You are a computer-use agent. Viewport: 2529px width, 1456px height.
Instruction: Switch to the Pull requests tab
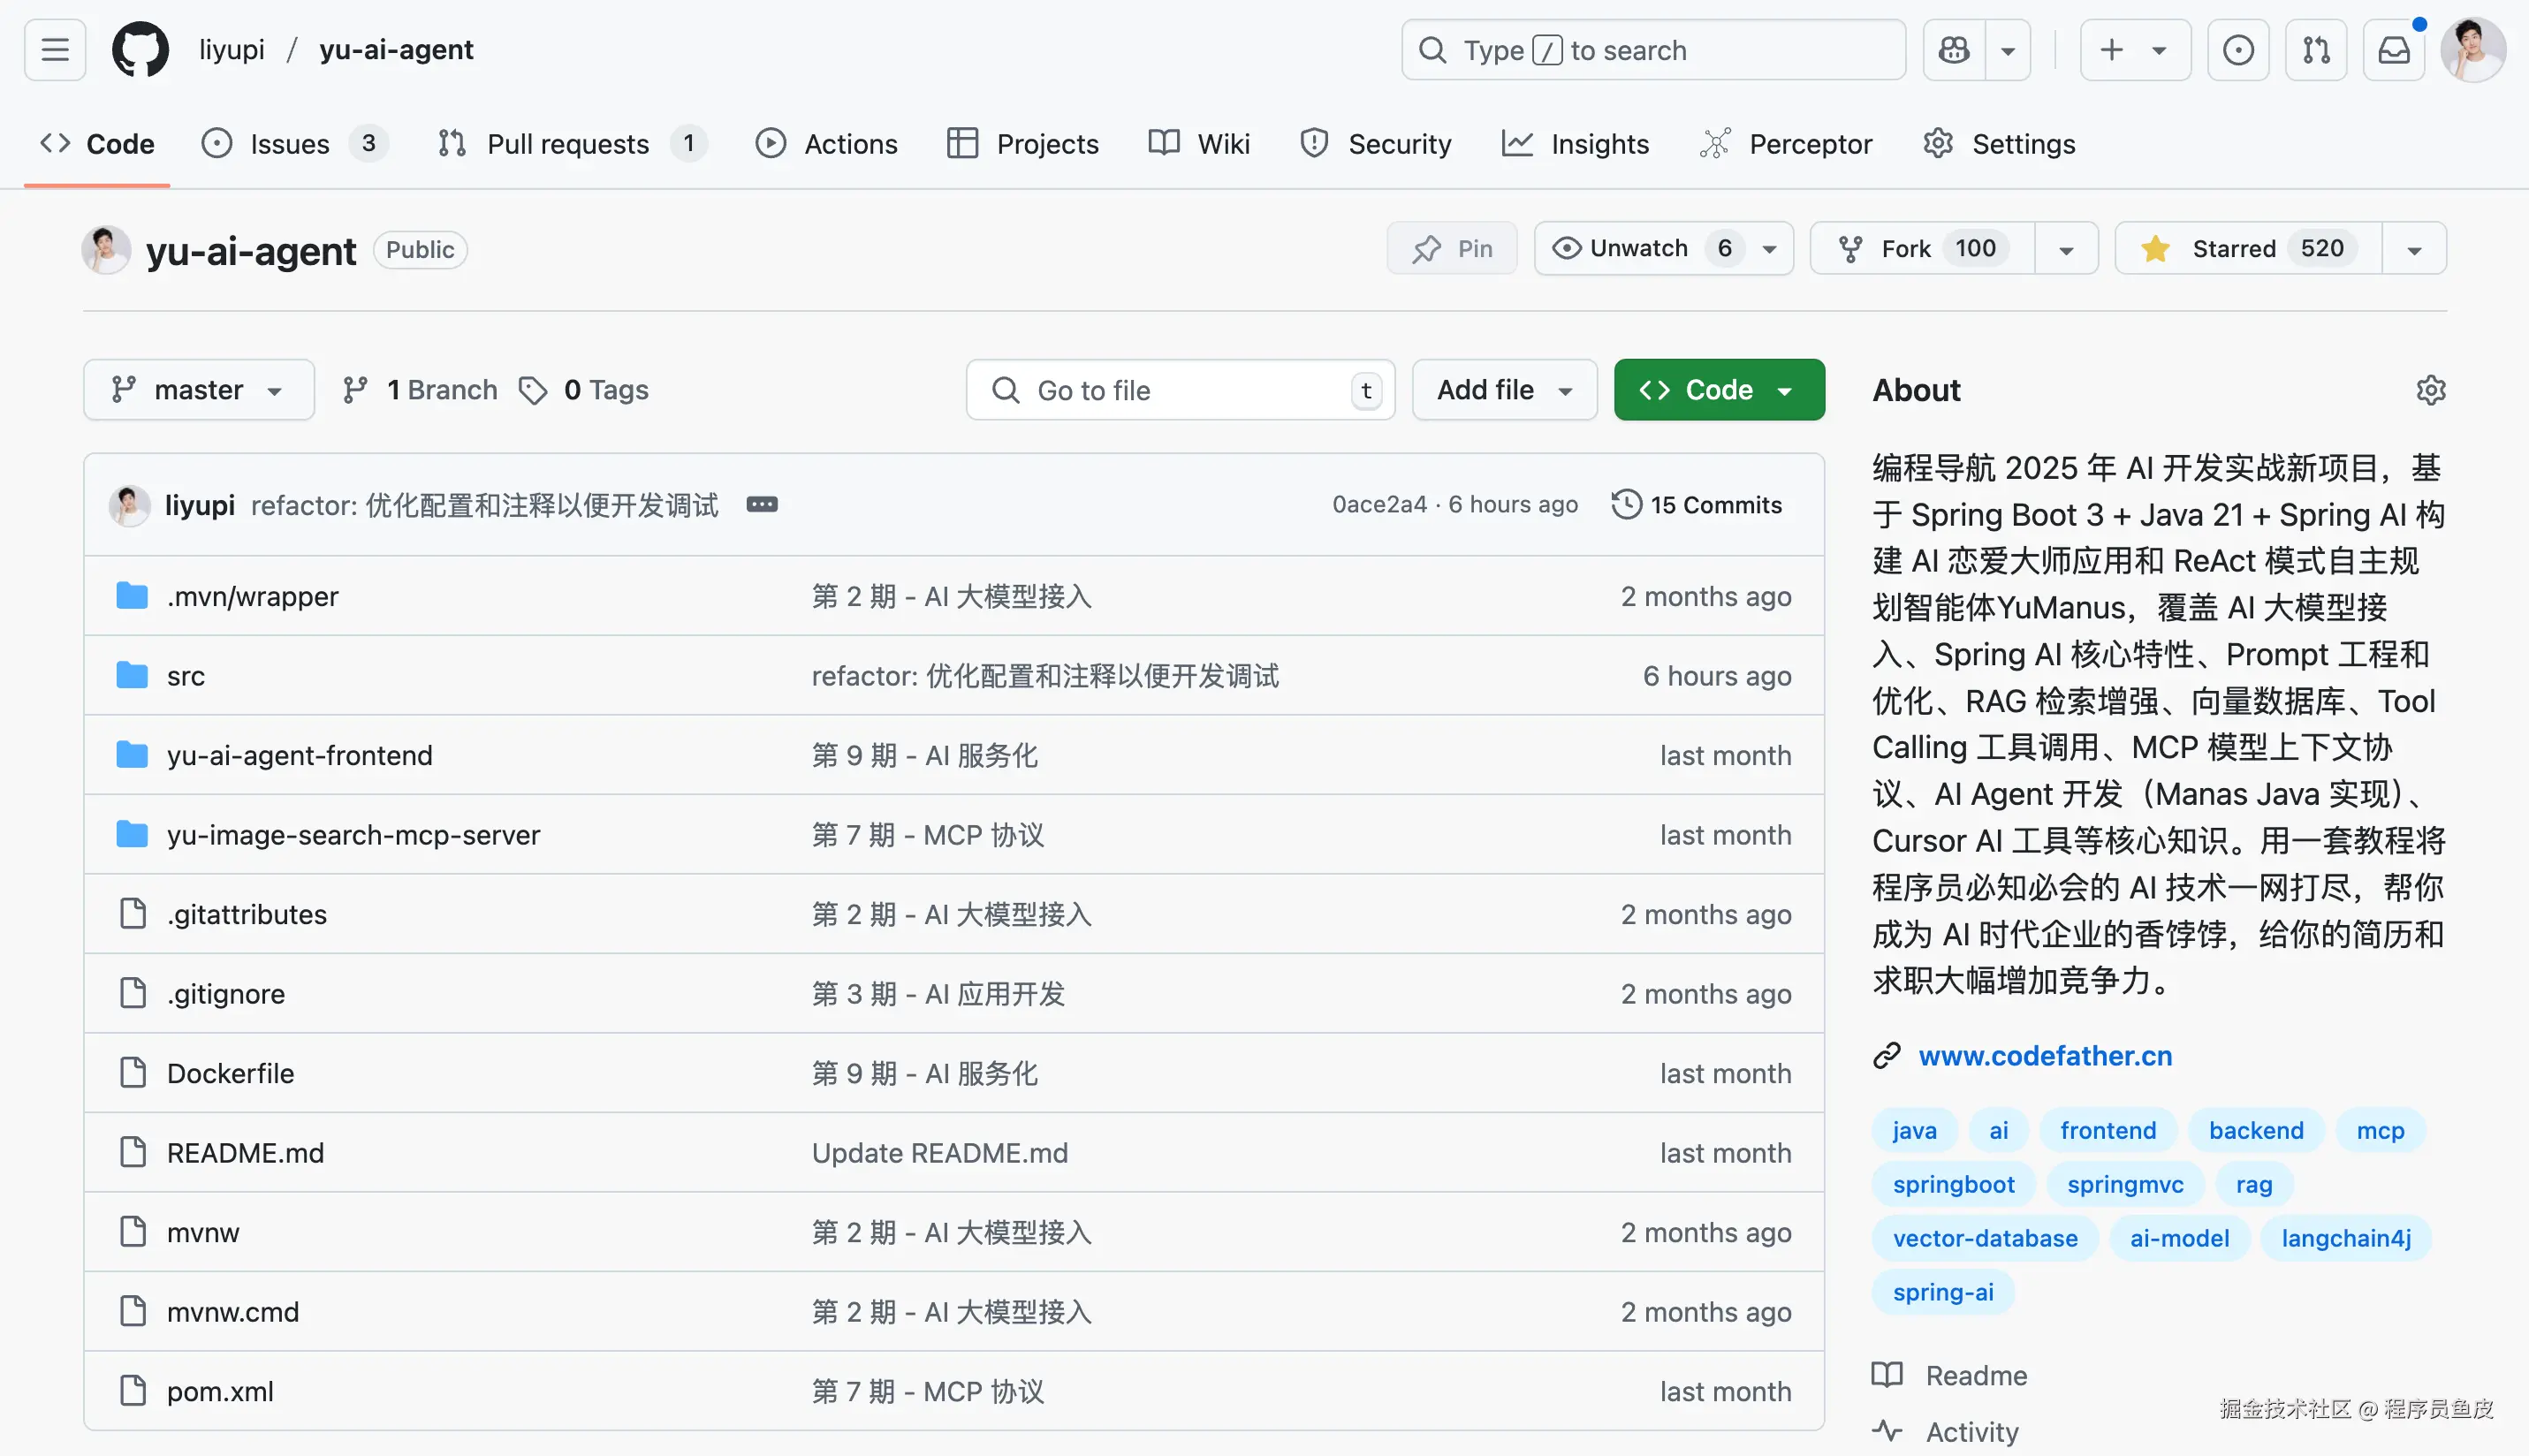(x=568, y=145)
